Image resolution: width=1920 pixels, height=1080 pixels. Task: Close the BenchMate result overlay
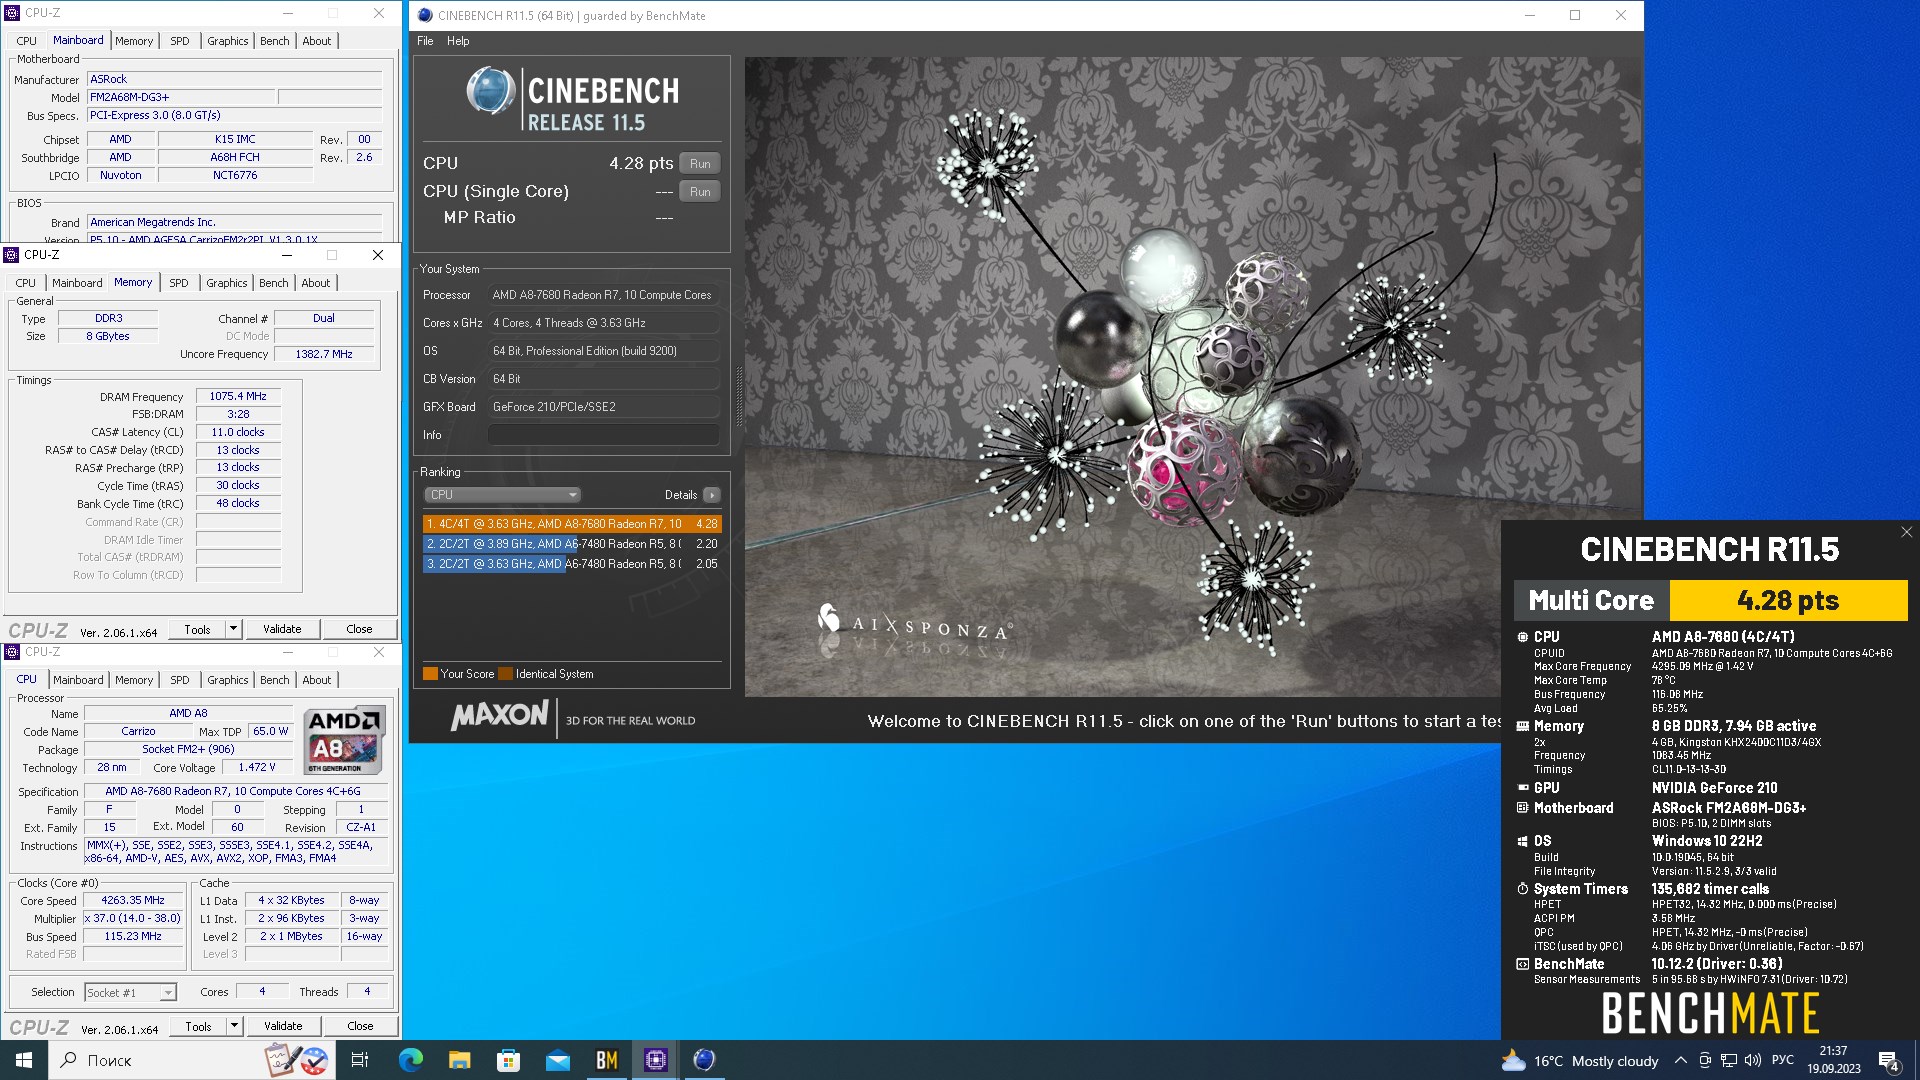[x=1906, y=532]
